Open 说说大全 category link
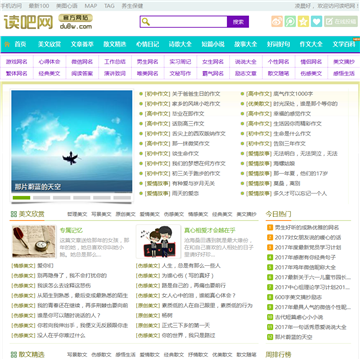This screenshot has width=360, height=360. click(x=246, y=62)
